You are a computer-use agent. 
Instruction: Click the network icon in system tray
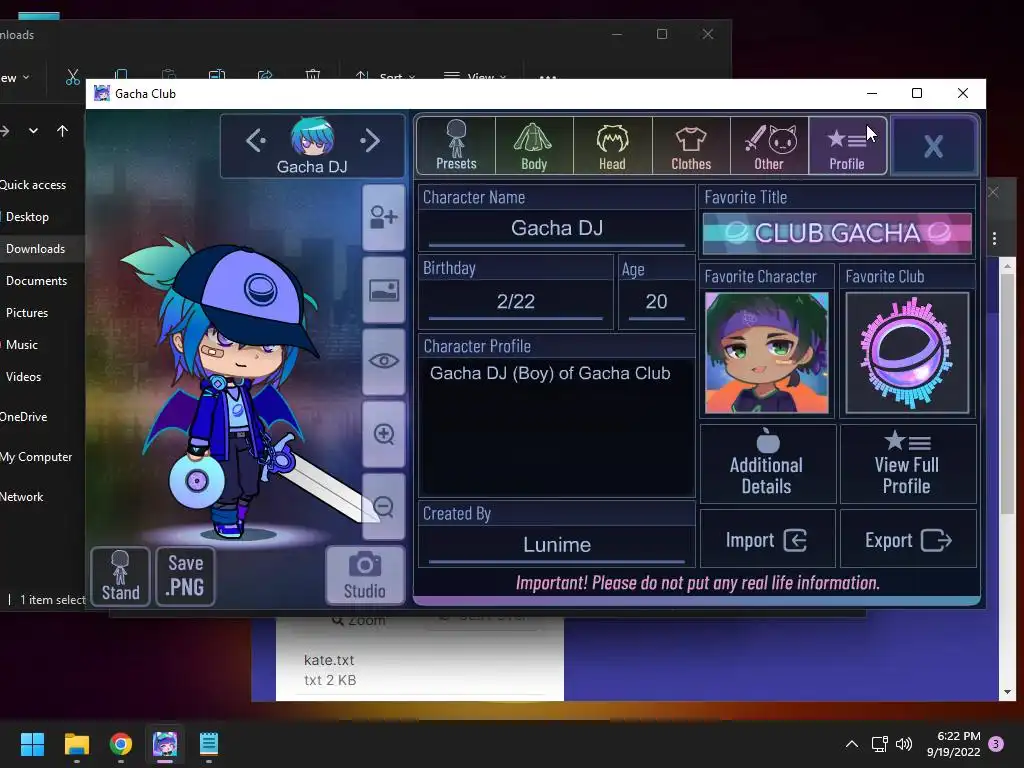(879, 744)
